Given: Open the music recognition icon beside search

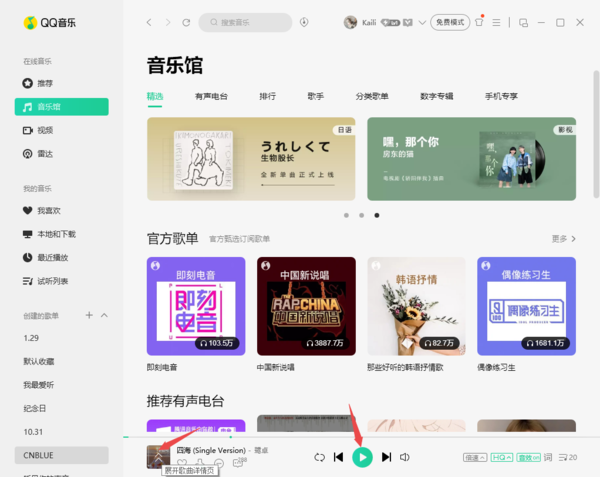Looking at the screenshot, I should pos(304,22).
